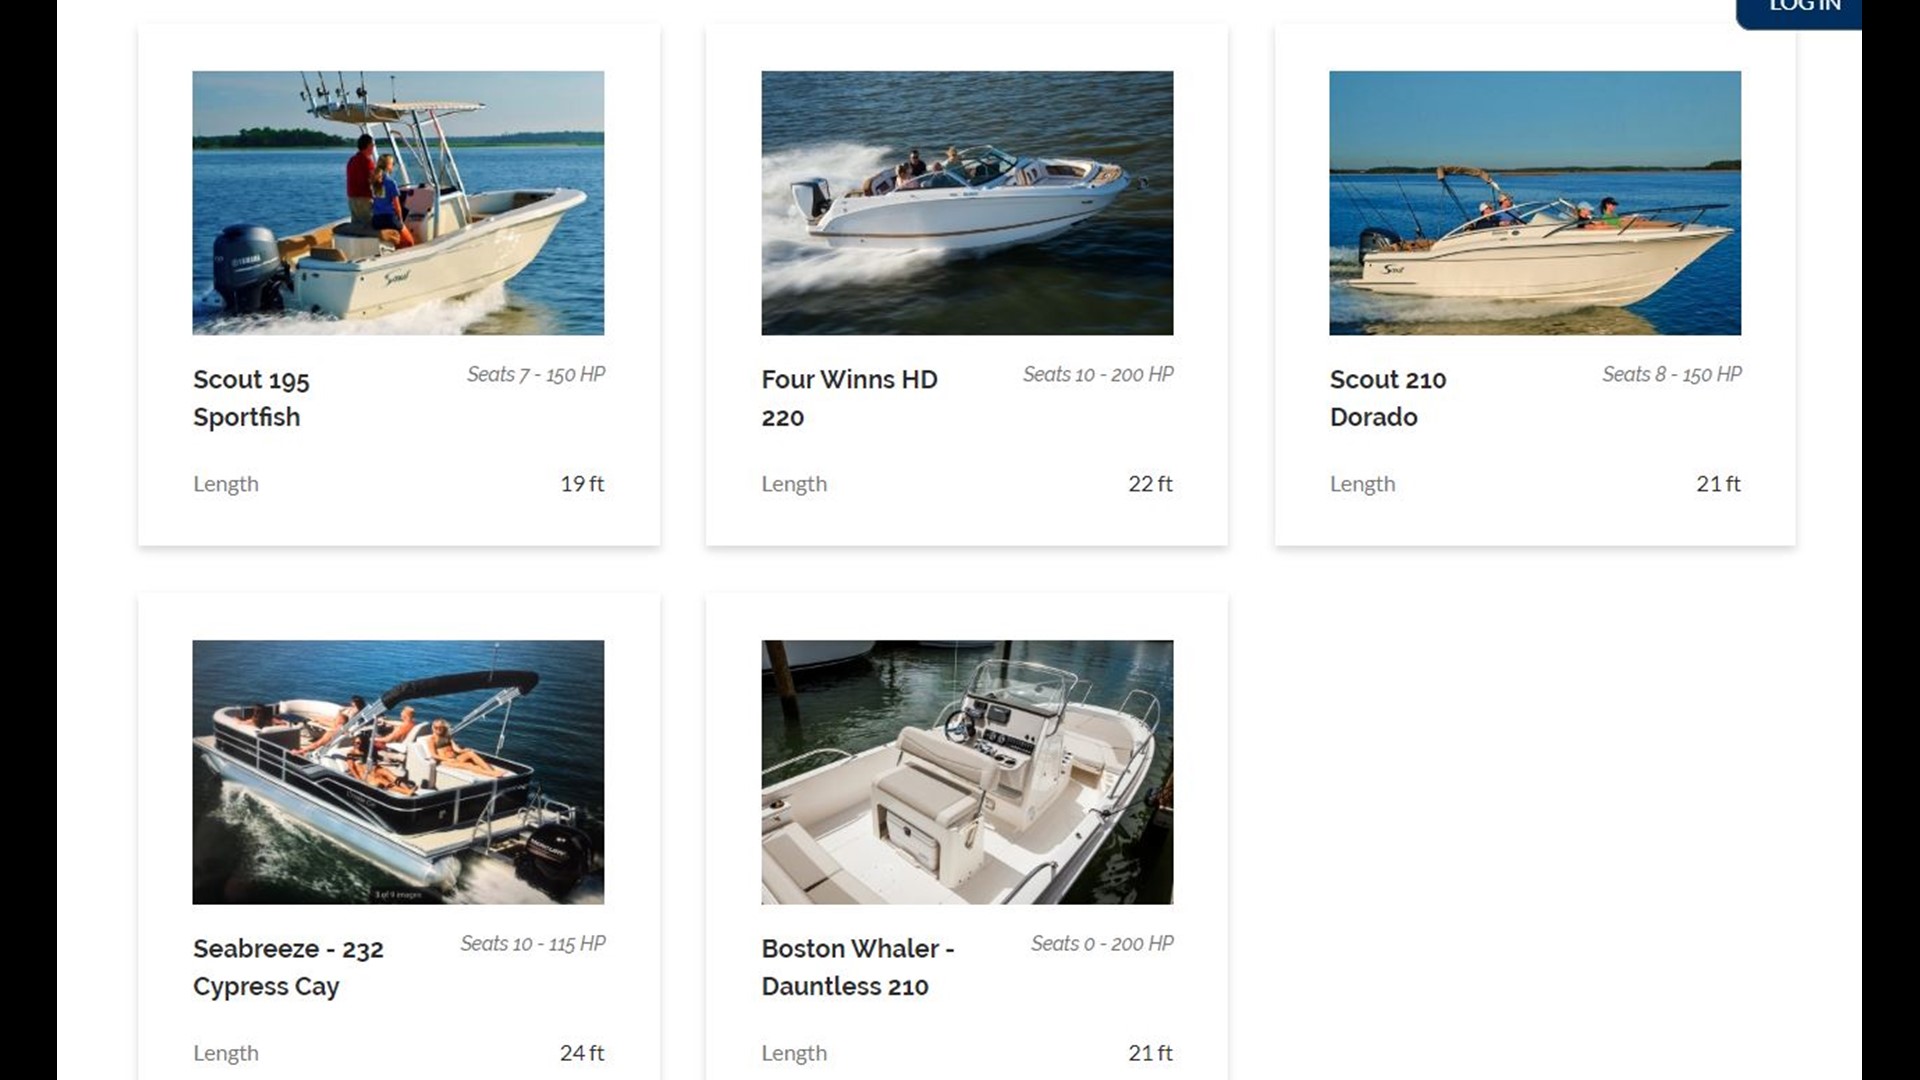Open the Seabreeze pontoon boat photo
1920x1080 pixels.
pyautogui.click(x=398, y=772)
